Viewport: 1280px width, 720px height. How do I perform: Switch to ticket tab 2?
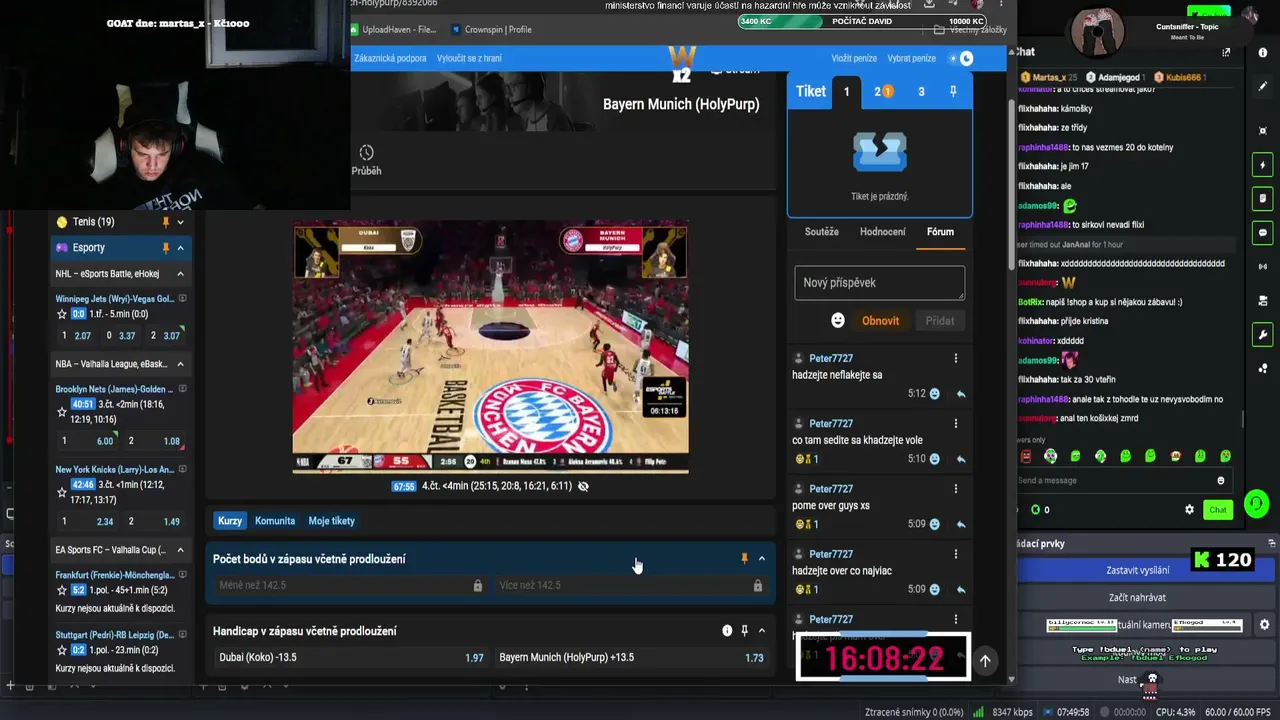tap(882, 91)
